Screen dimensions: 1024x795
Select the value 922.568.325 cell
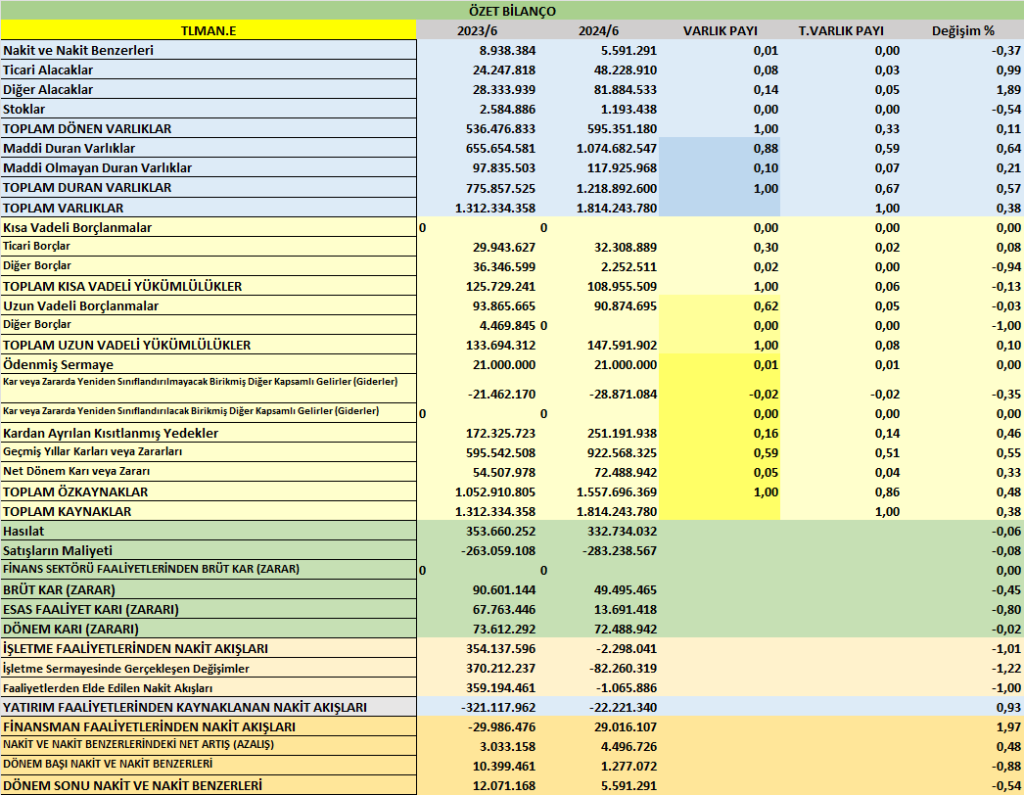pos(622,453)
